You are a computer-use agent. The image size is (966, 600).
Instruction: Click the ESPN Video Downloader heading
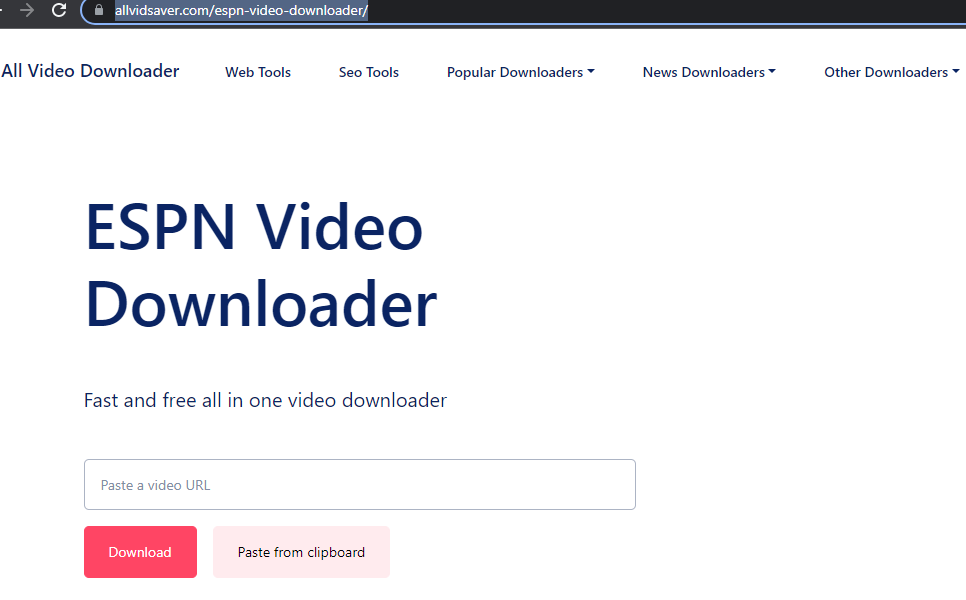pyautogui.click(x=261, y=266)
